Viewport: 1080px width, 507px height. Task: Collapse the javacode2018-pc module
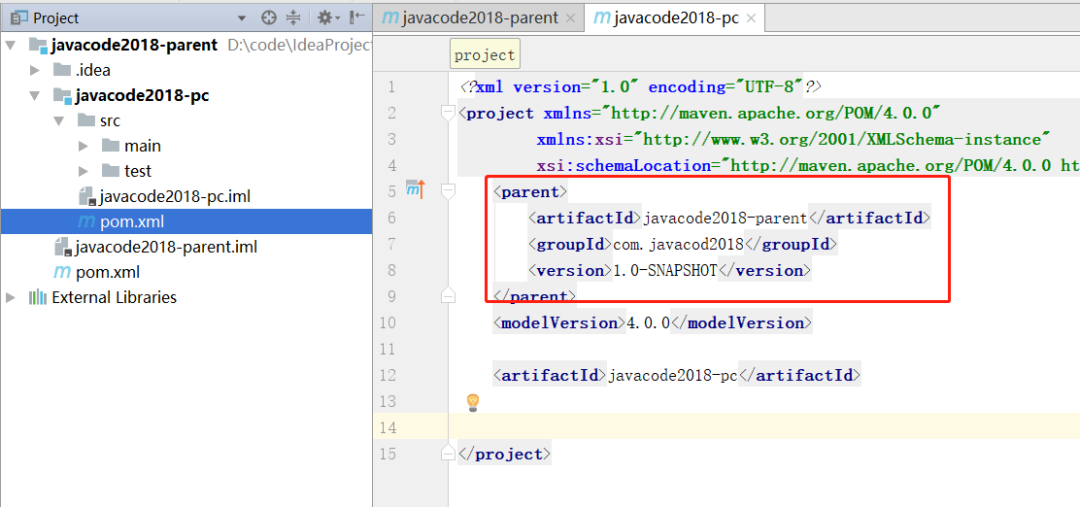[35, 96]
